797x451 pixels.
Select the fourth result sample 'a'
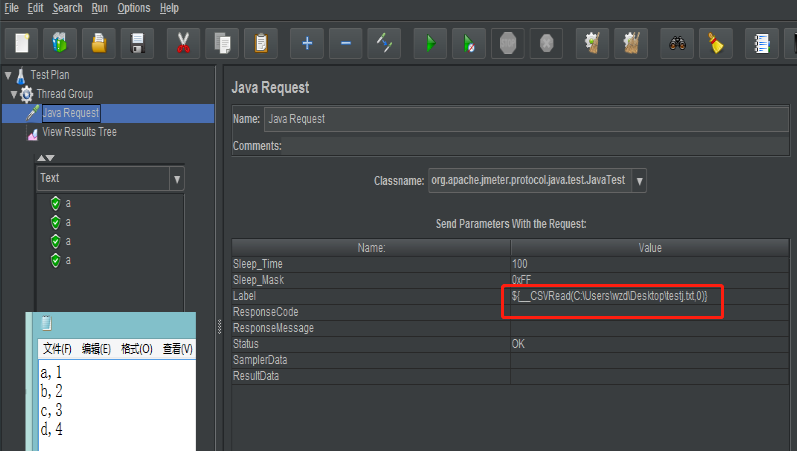(68, 261)
